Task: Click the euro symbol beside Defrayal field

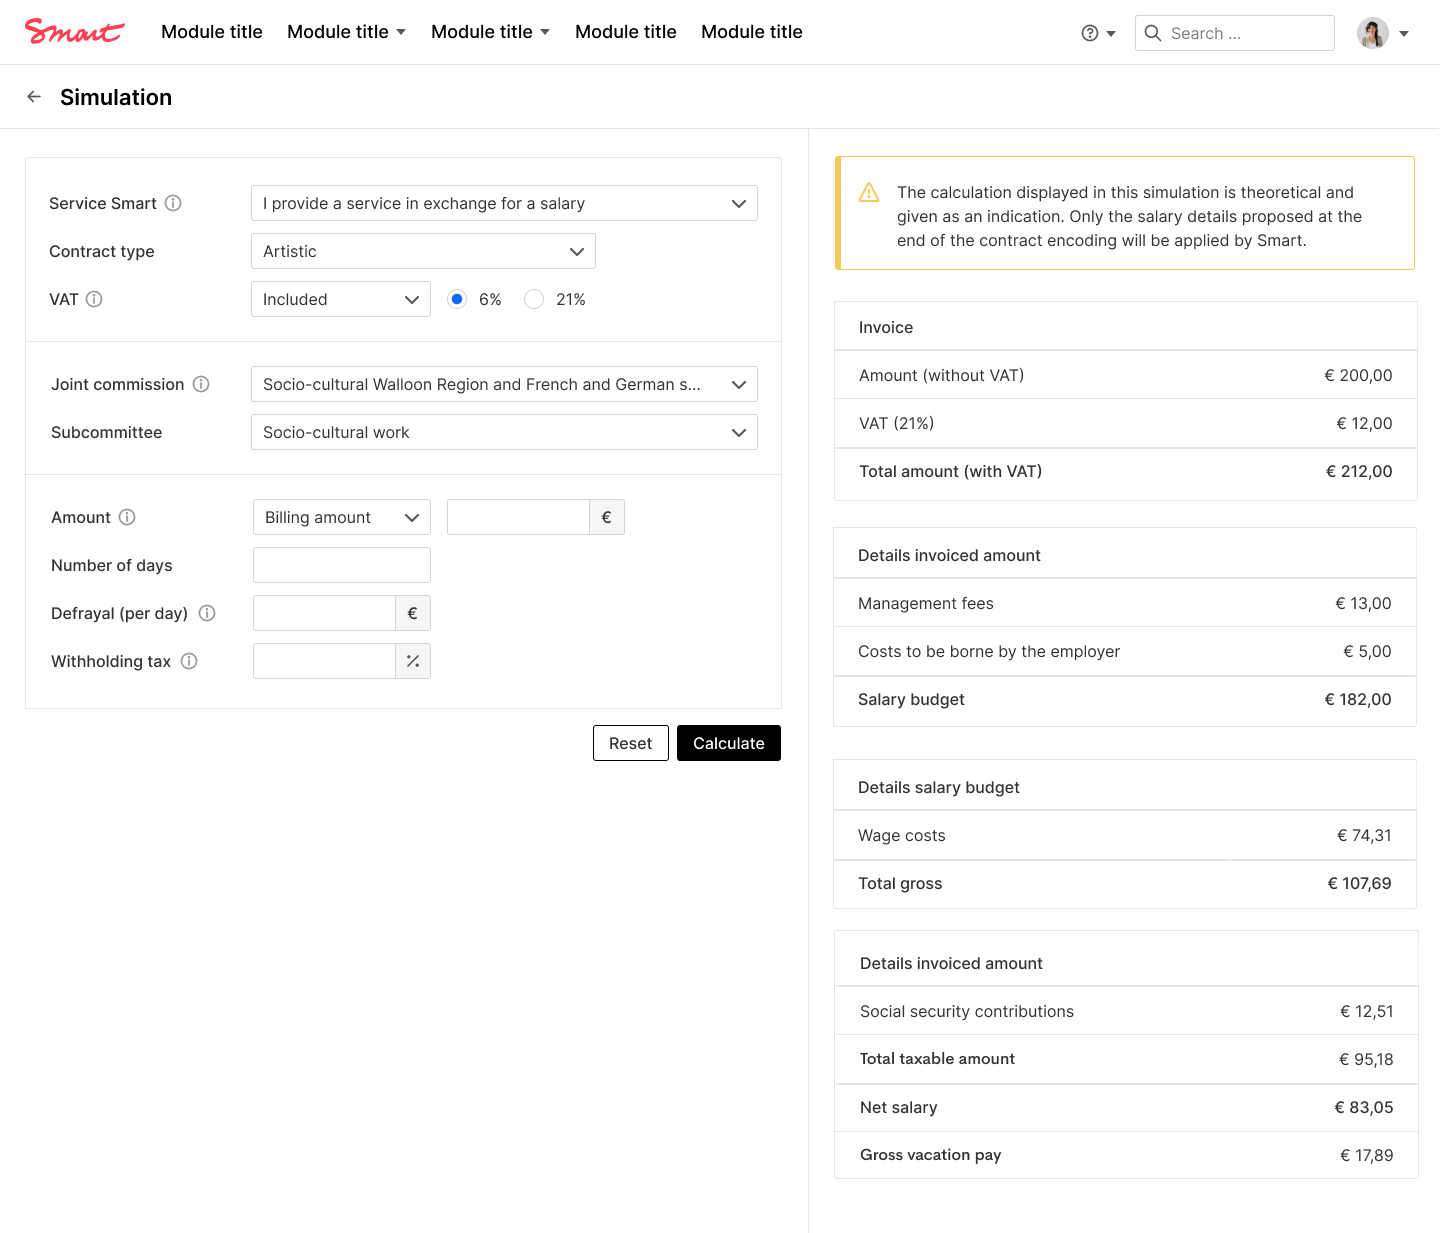Action: pos(412,613)
